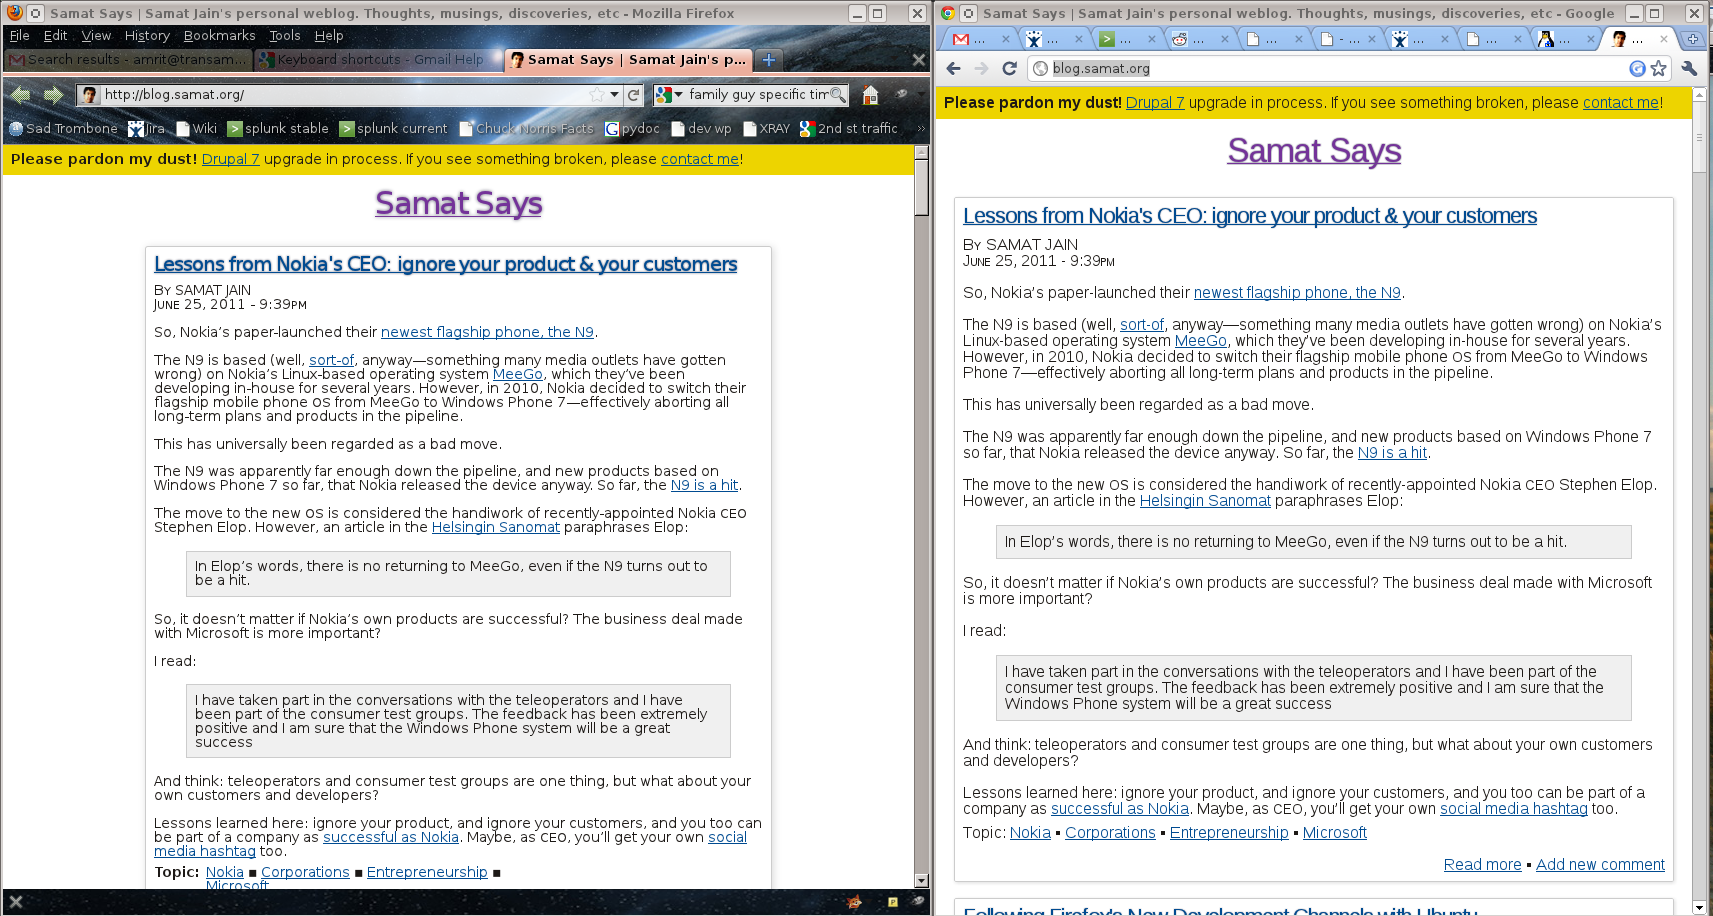Close the current Firefox tab with X
This screenshot has height=916, width=1713.
[x=919, y=60]
